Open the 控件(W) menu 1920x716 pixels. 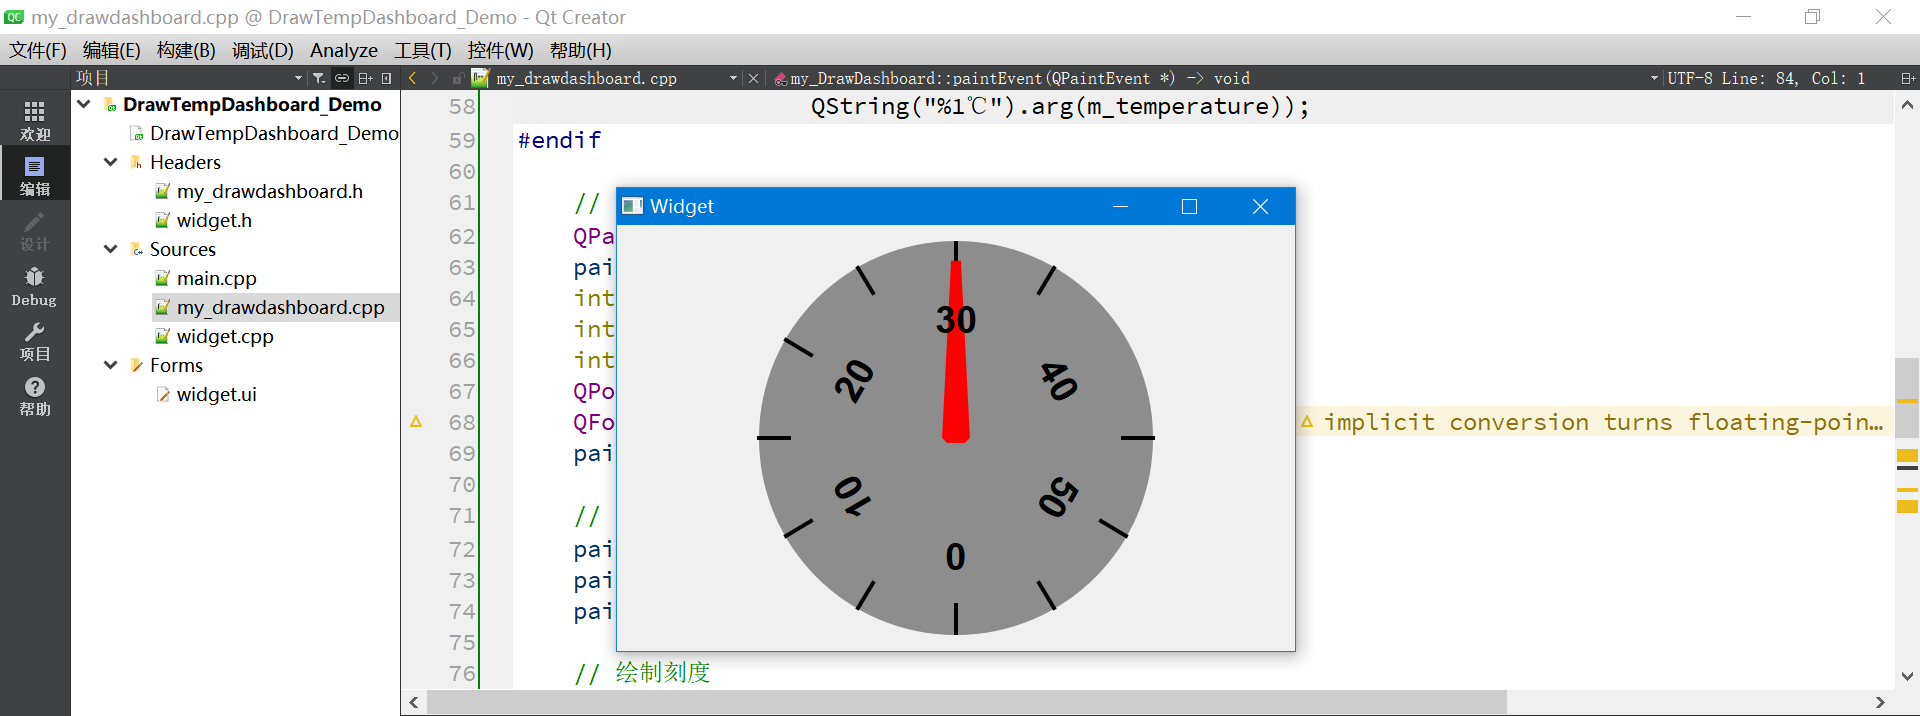click(x=500, y=50)
